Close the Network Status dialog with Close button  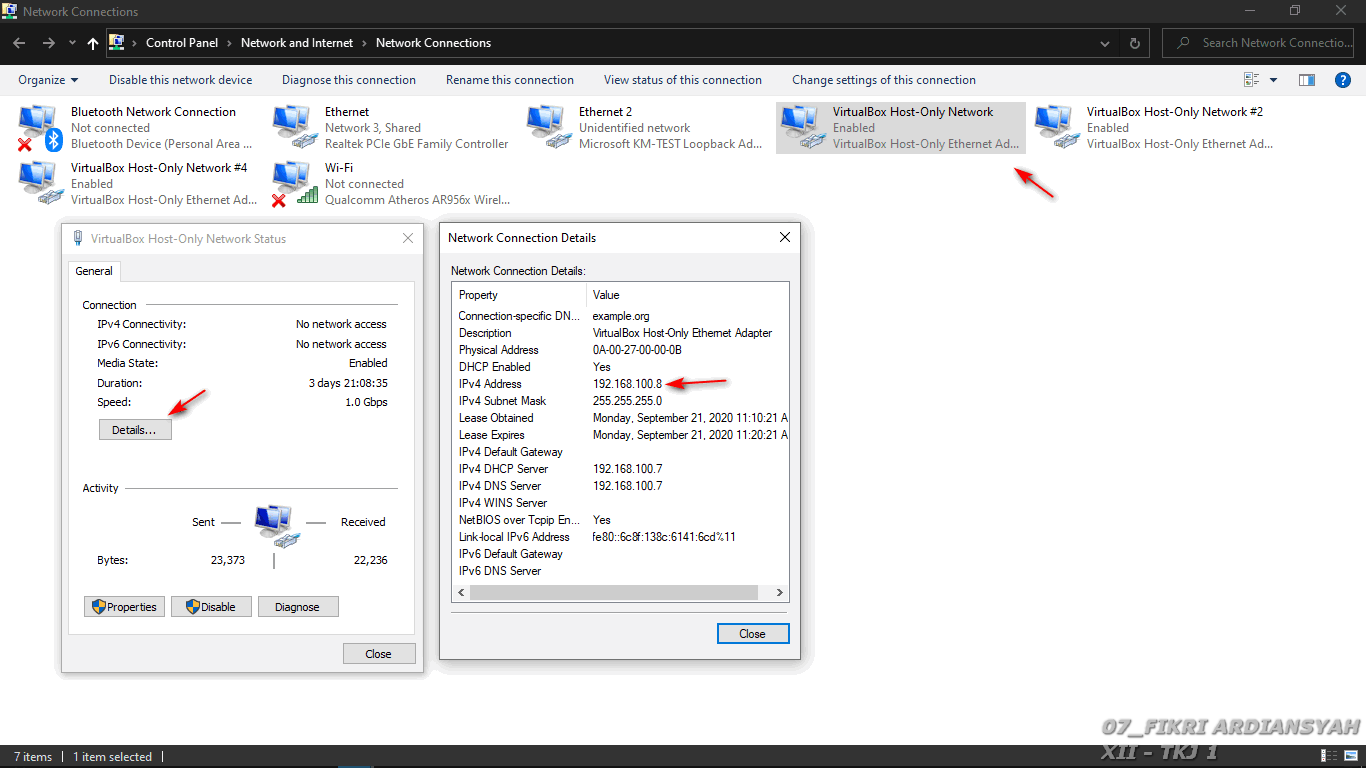click(379, 653)
